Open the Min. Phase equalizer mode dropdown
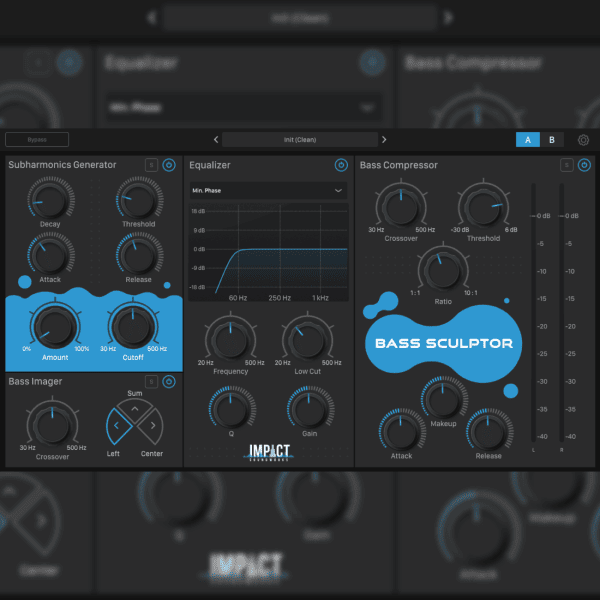600x600 pixels. pyautogui.click(x=267, y=189)
